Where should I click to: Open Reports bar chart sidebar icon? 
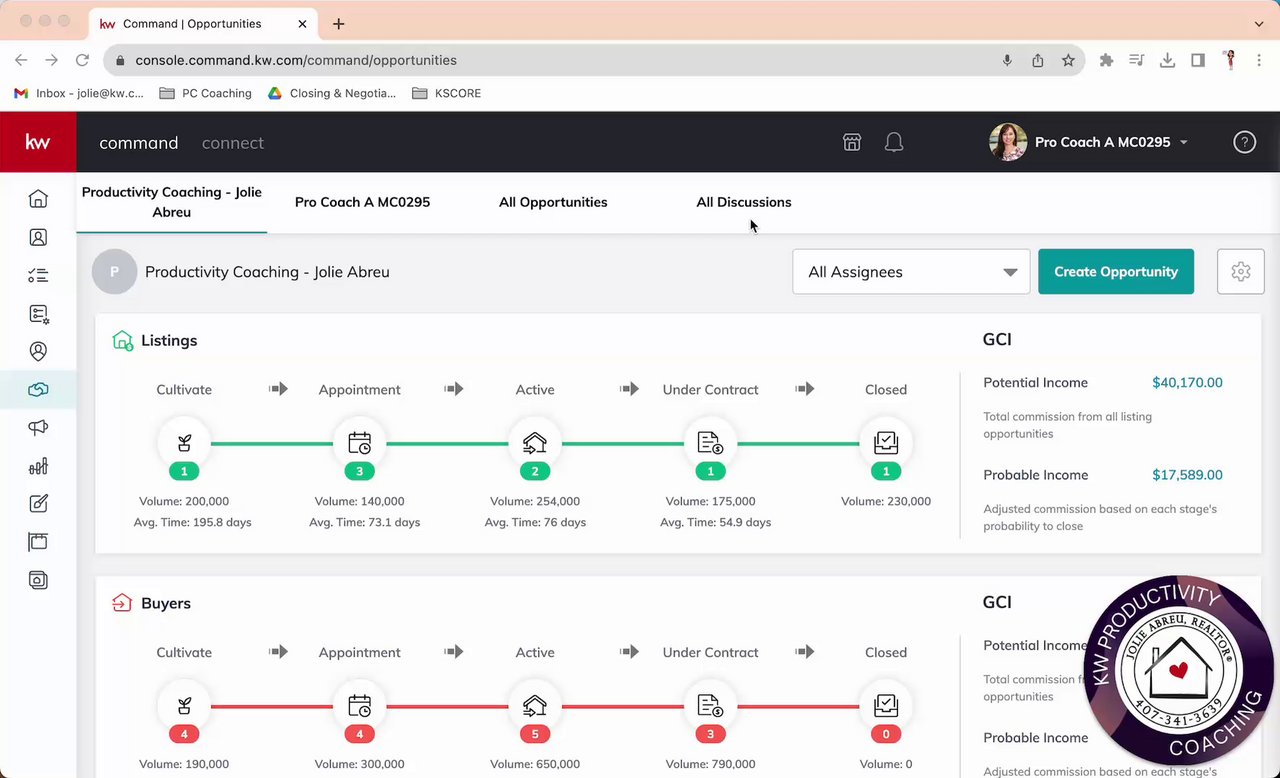click(38, 466)
